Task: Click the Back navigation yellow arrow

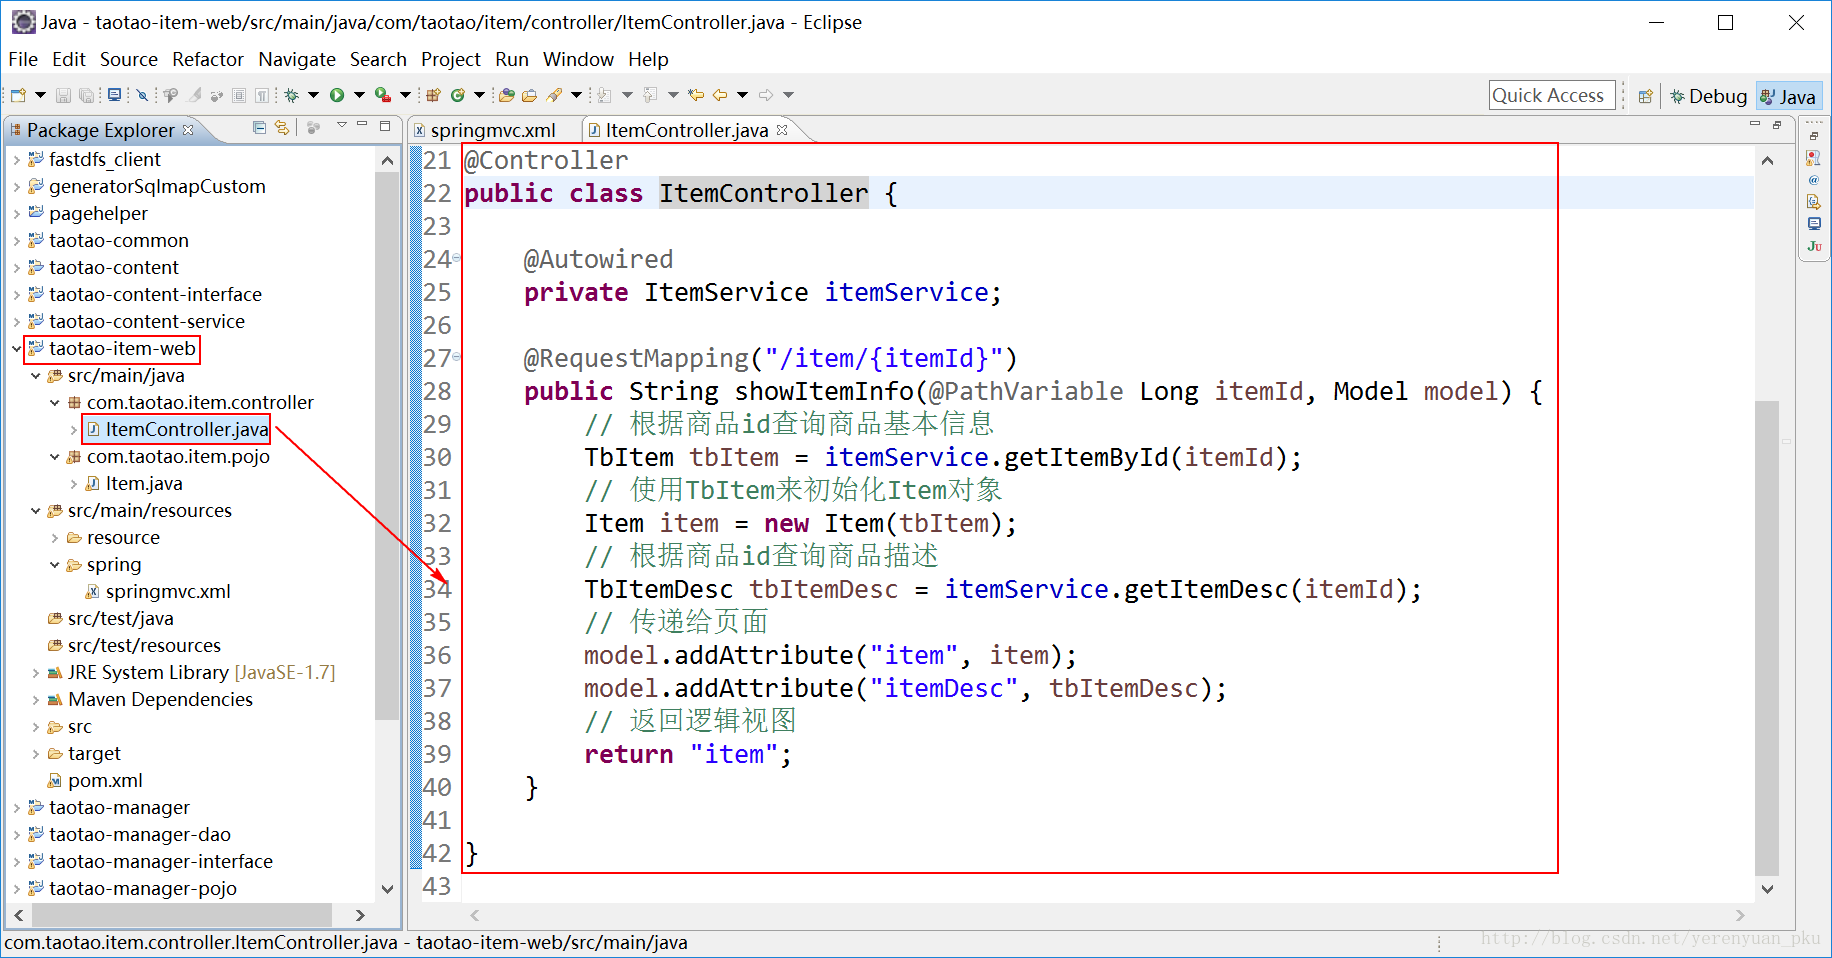Action: pos(720,95)
